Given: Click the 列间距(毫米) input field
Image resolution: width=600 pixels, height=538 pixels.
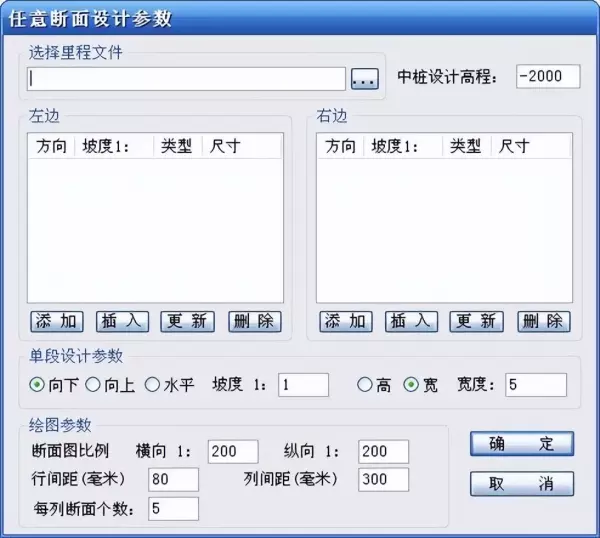Looking at the screenshot, I should [x=383, y=479].
